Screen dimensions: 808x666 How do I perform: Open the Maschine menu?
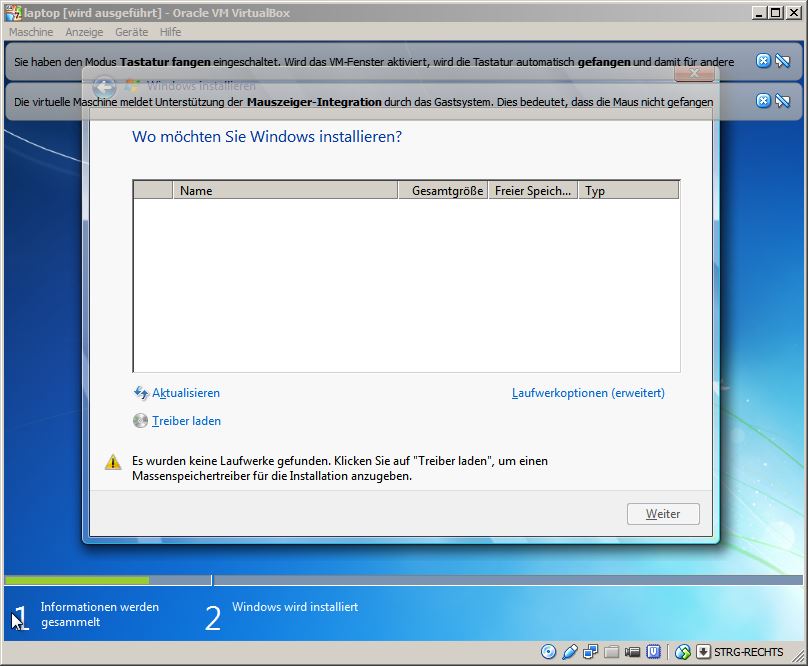pyautogui.click(x=31, y=32)
